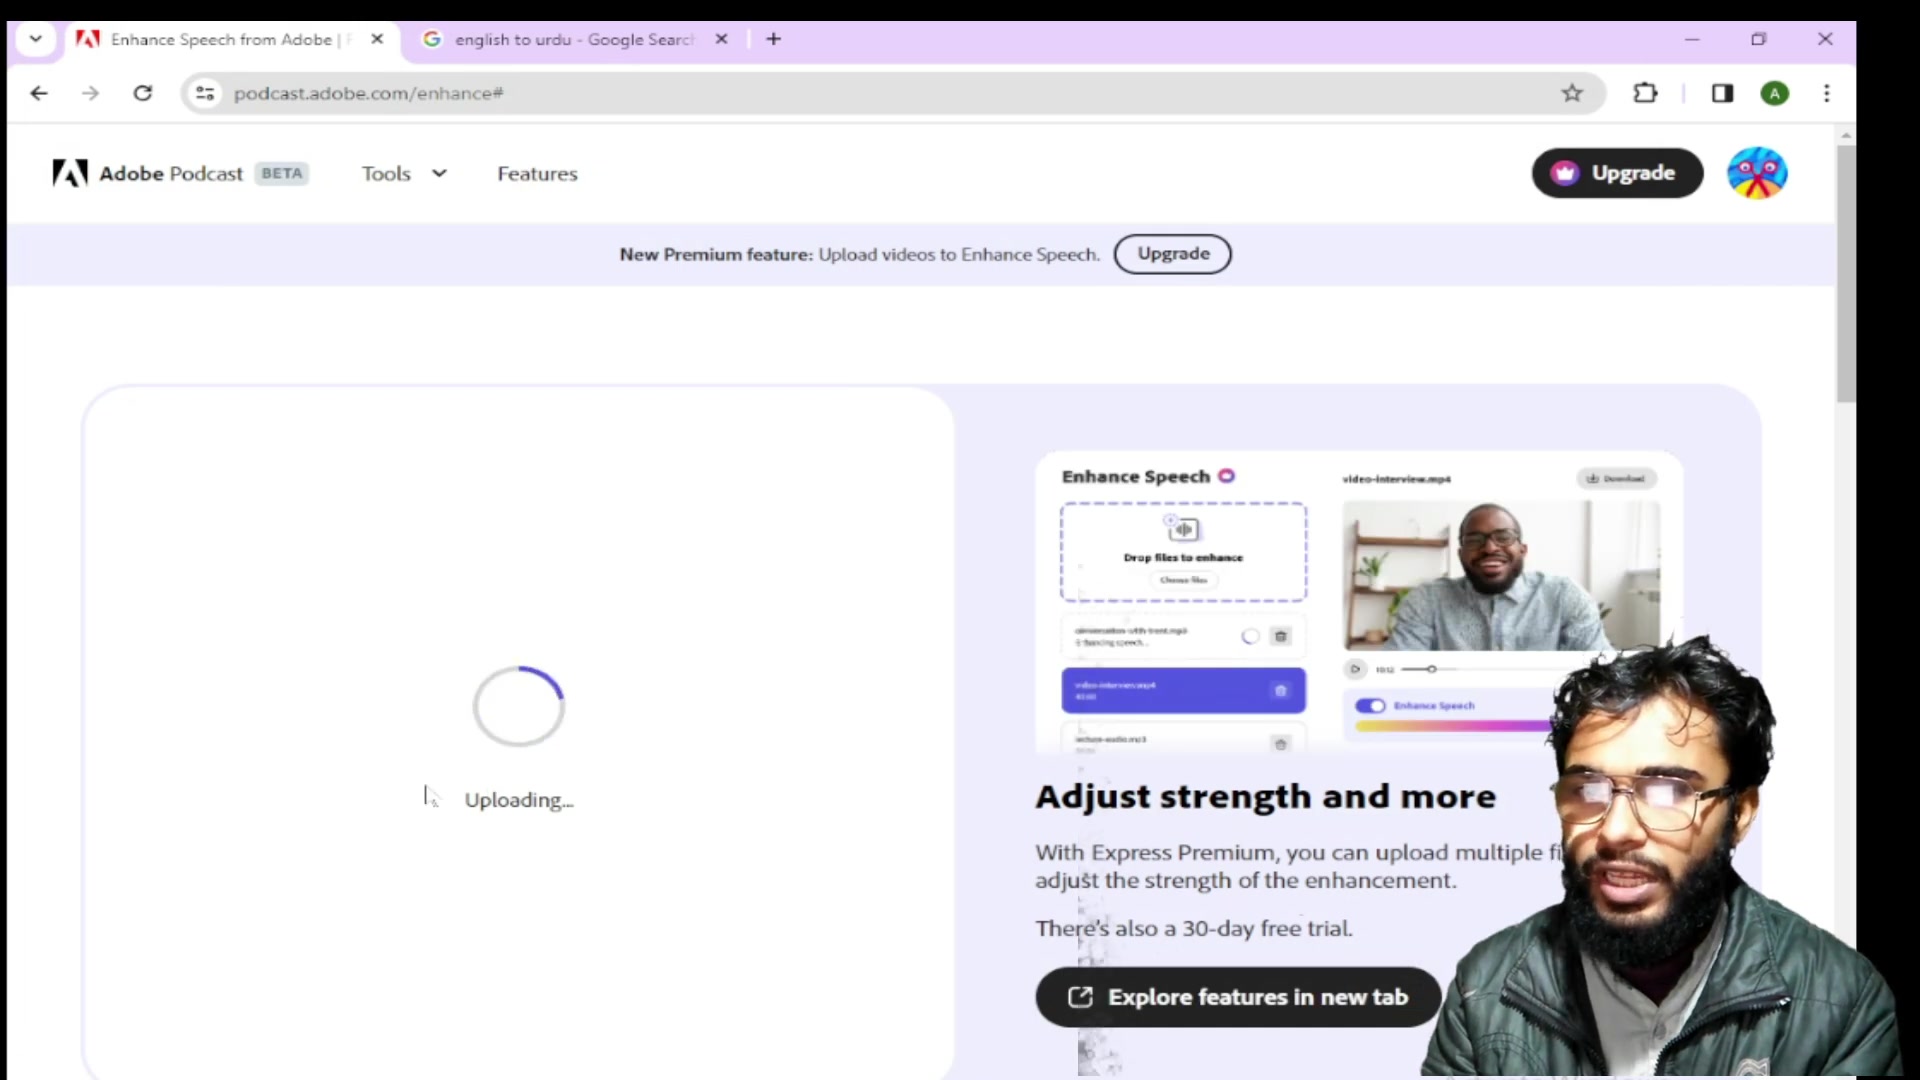Screen dimensions: 1920x1080
Task: Click the BETA badge
Action: point(281,173)
